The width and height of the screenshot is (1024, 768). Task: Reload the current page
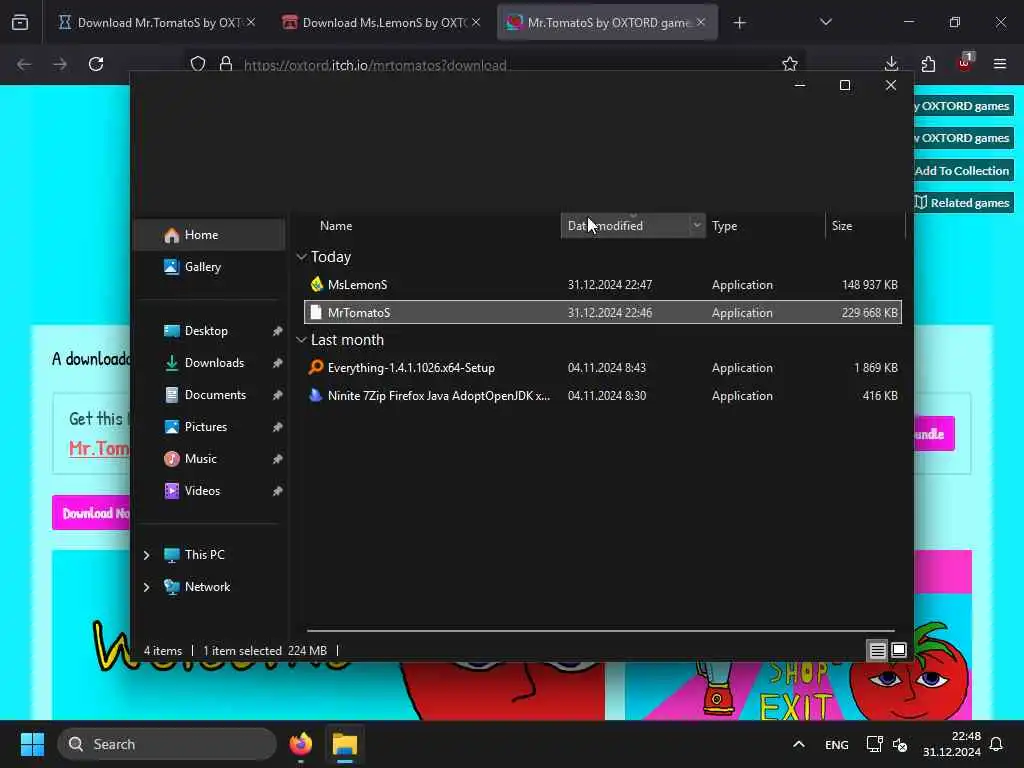click(x=96, y=64)
